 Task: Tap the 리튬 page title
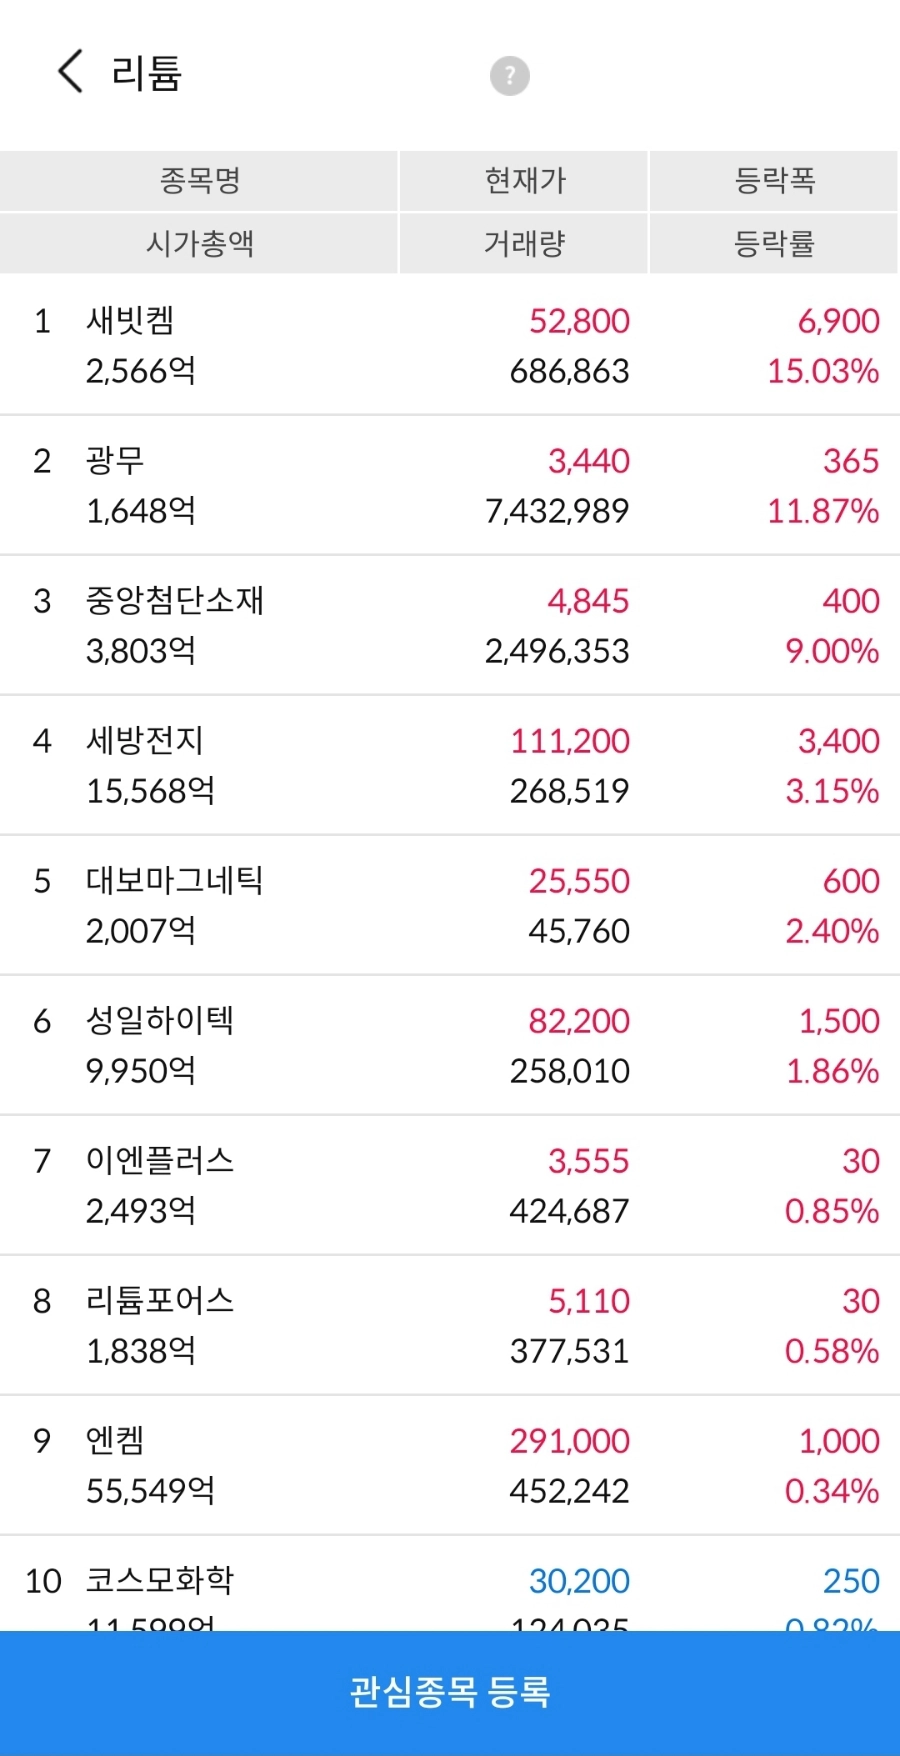tap(146, 73)
